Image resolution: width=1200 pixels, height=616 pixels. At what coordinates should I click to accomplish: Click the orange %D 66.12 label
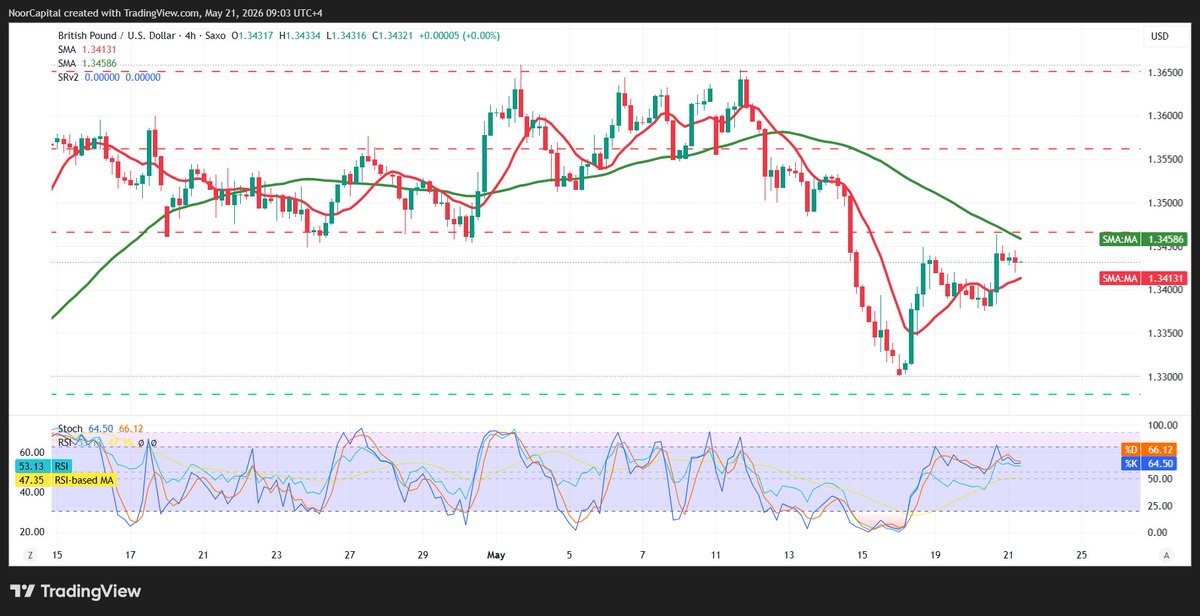[1147, 449]
